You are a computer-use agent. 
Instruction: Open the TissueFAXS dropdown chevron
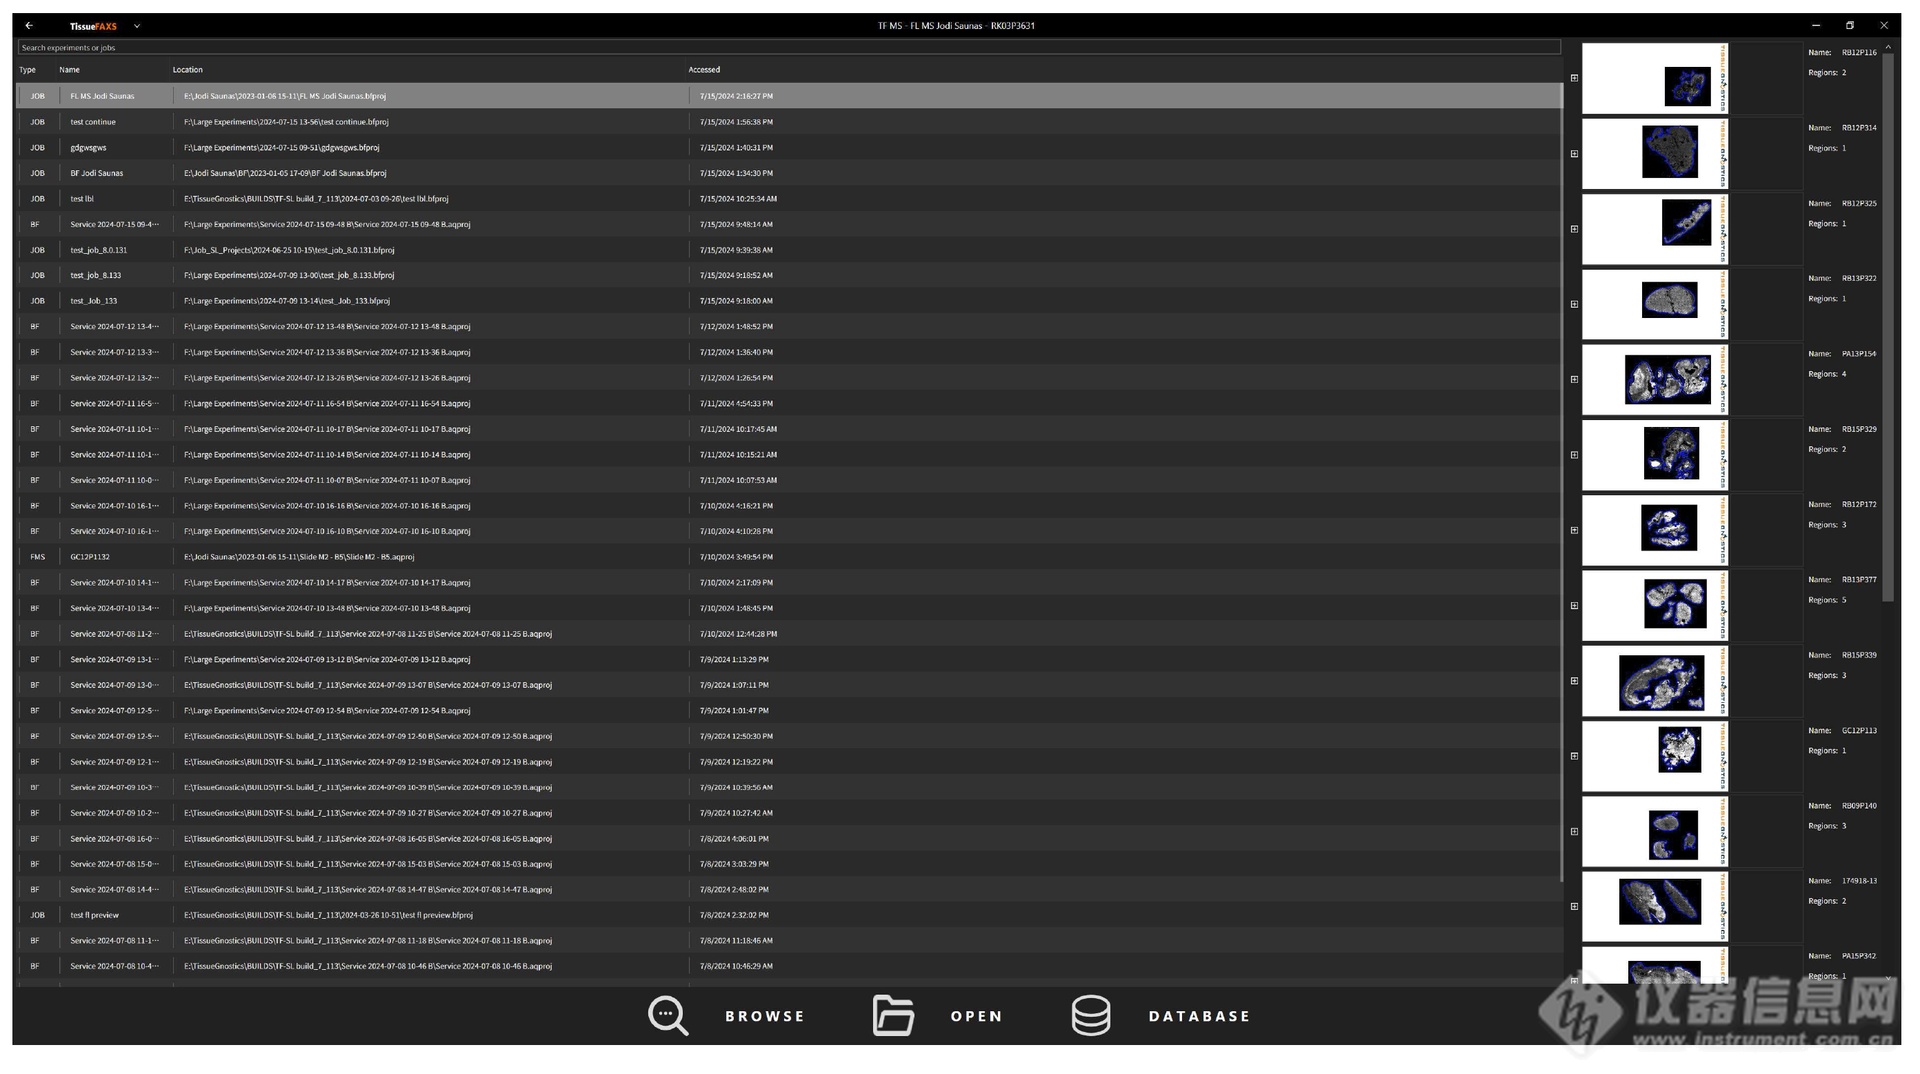pos(137,26)
